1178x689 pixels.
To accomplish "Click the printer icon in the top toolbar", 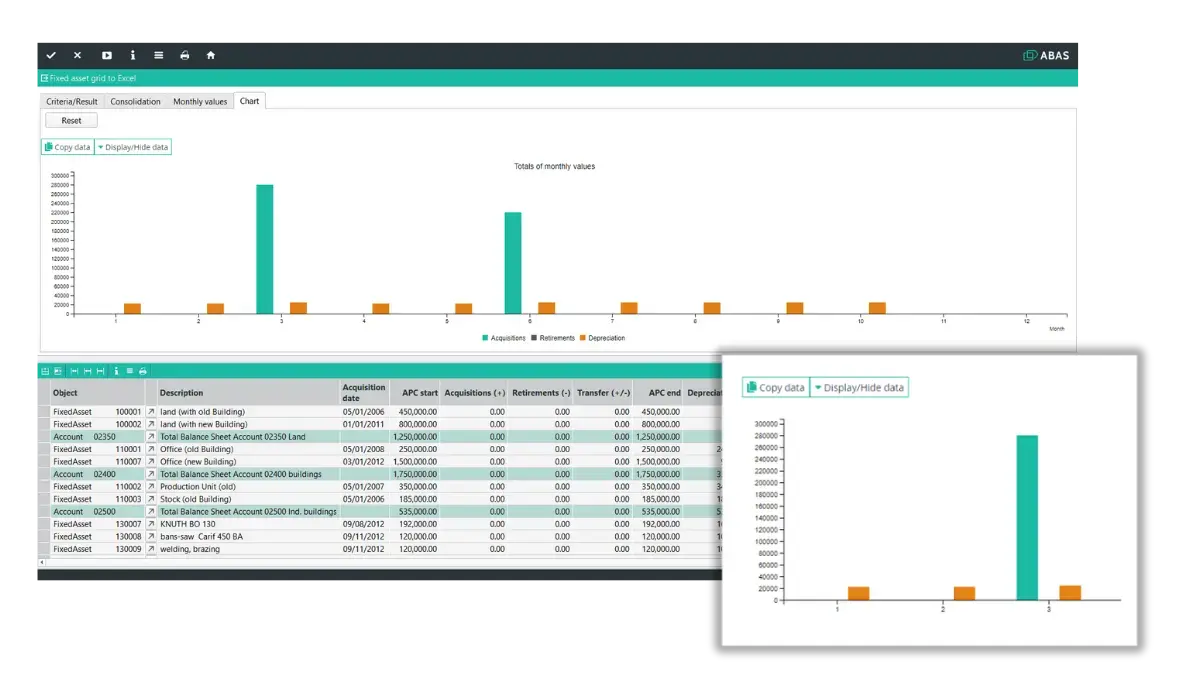I will [185, 56].
